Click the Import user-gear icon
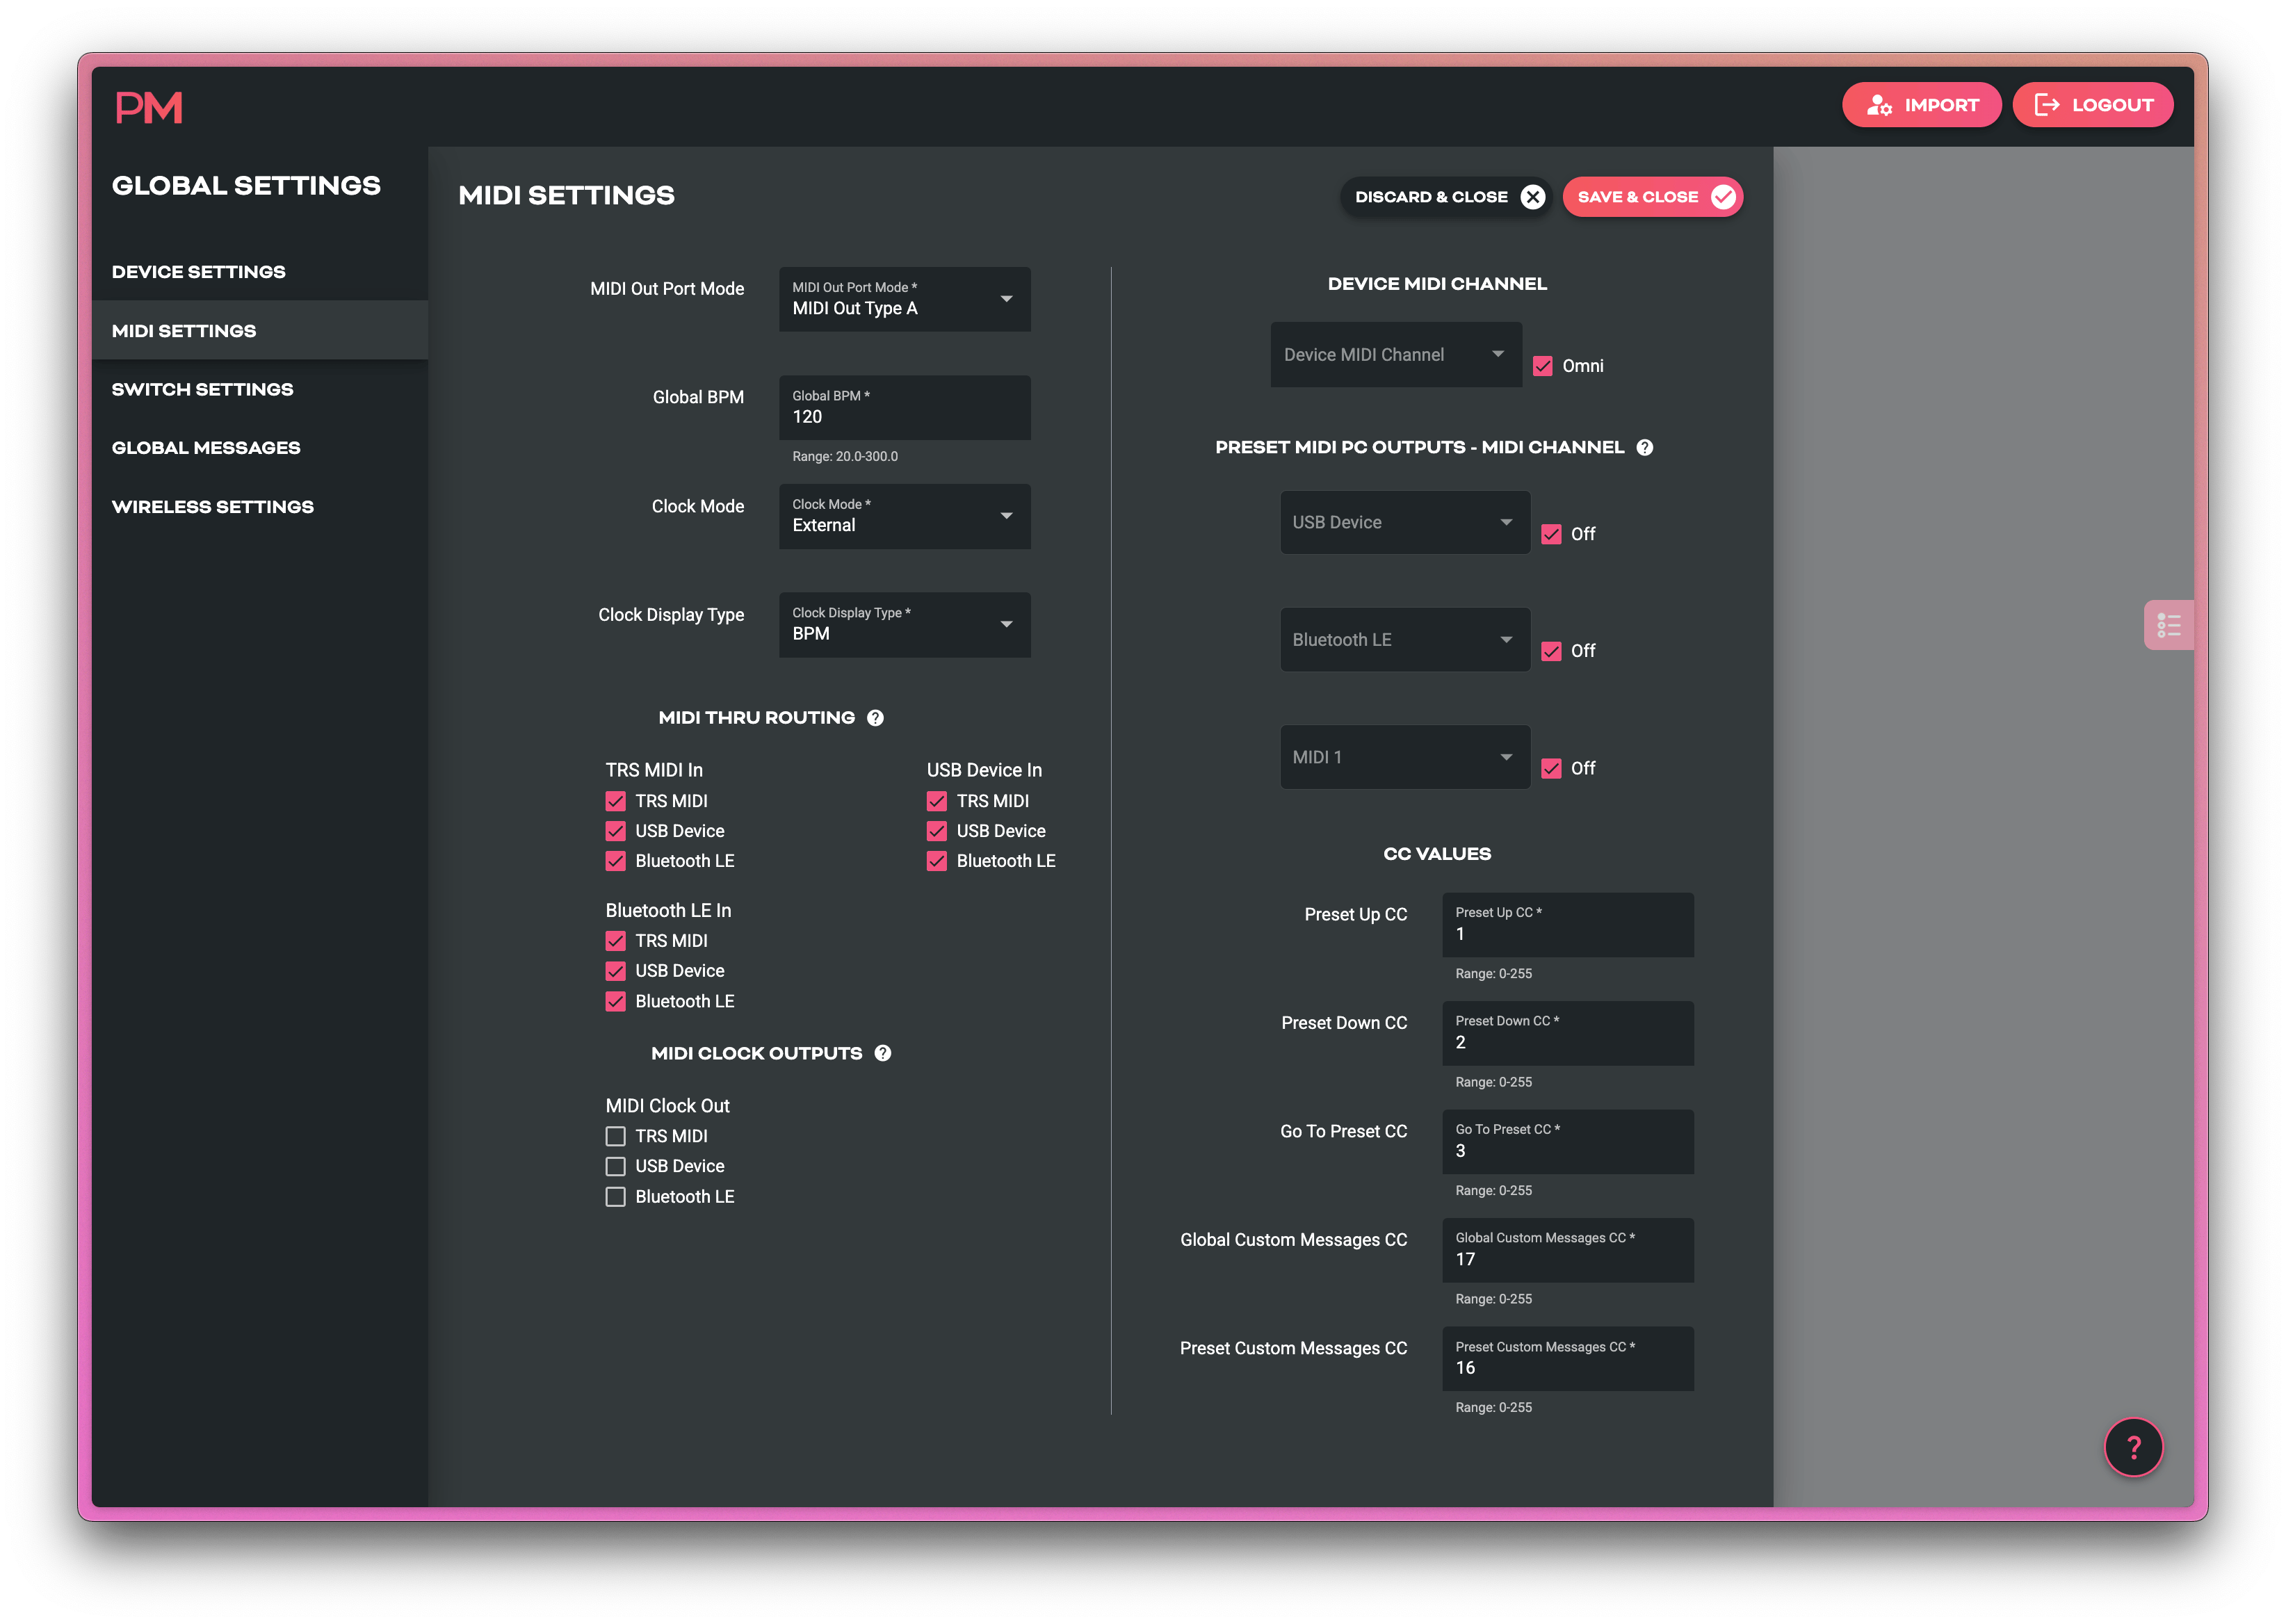This screenshot has width=2286, height=1624. point(1879,104)
